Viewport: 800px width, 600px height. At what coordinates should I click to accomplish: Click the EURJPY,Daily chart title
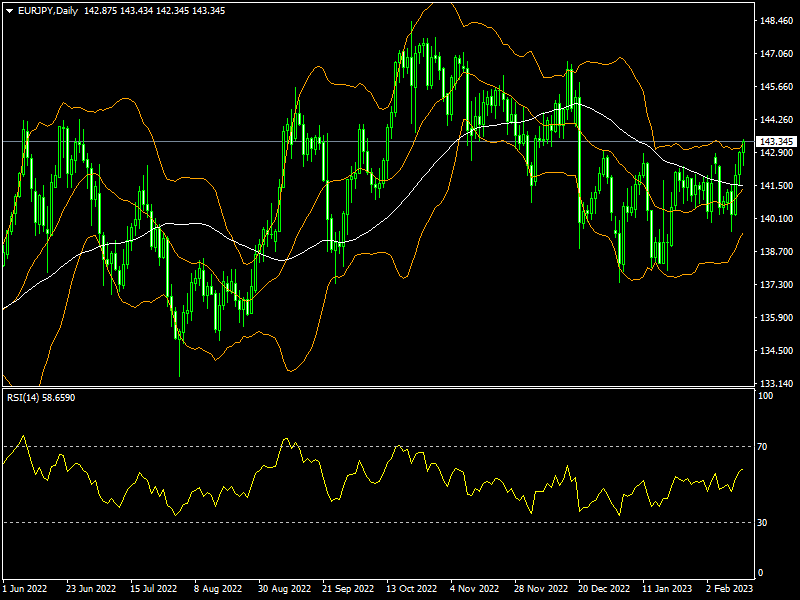click(x=48, y=11)
